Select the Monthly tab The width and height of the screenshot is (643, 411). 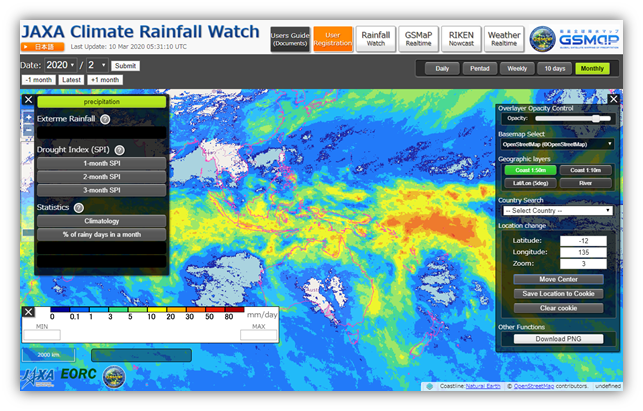(x=593, y=68)
